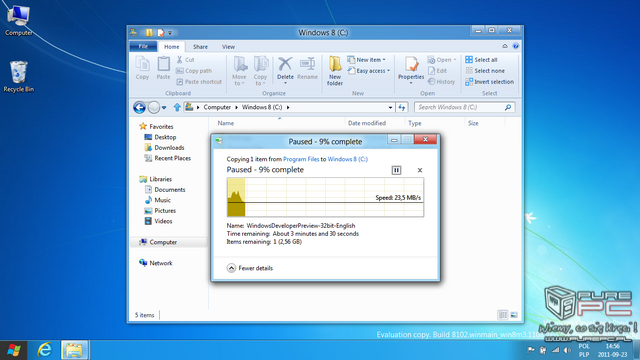Switch to large icons view in status bar
This screenshot has width=640, height=360.
pos(514,315)
